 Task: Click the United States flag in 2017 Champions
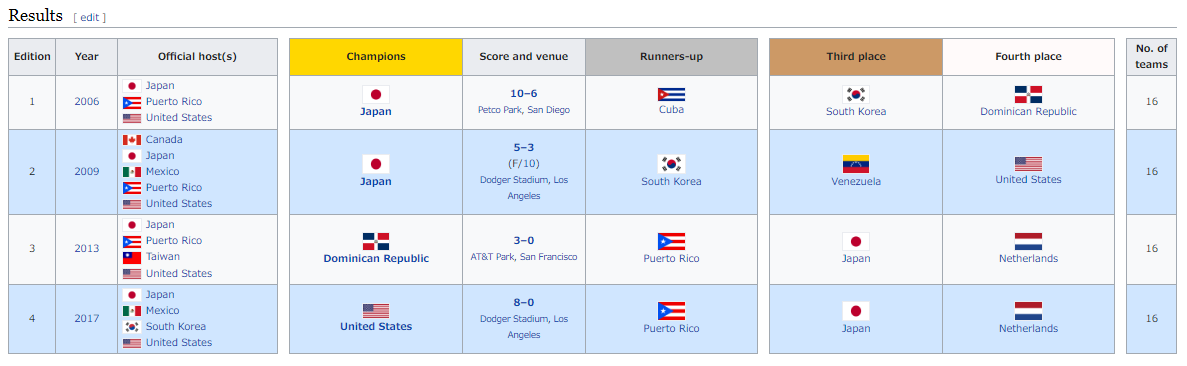tap(375, 311)
